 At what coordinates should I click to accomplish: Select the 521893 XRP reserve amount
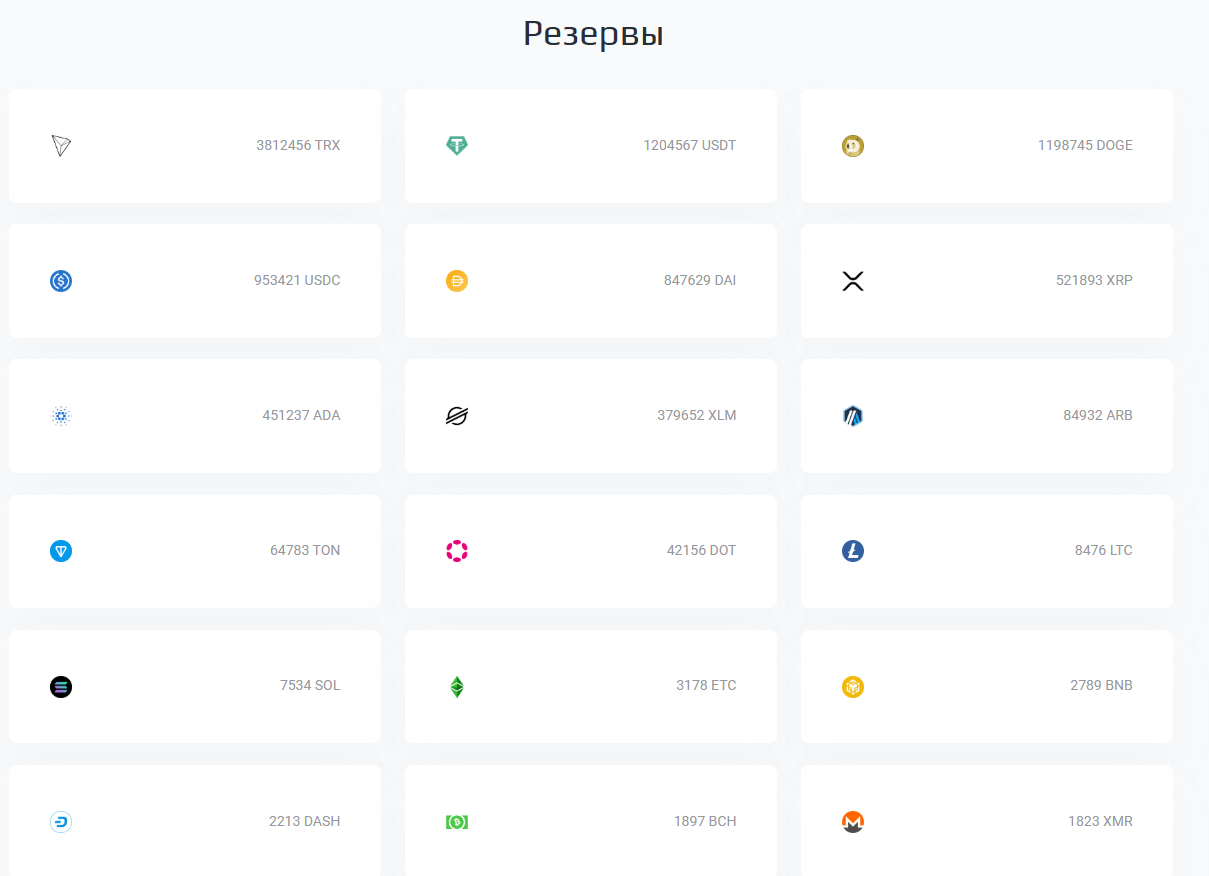(1094, 281)
